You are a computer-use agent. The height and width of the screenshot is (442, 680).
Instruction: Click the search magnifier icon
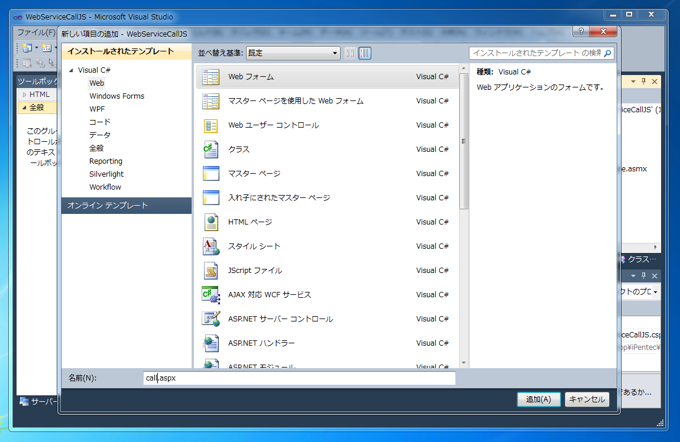click(x=608, y=53)
